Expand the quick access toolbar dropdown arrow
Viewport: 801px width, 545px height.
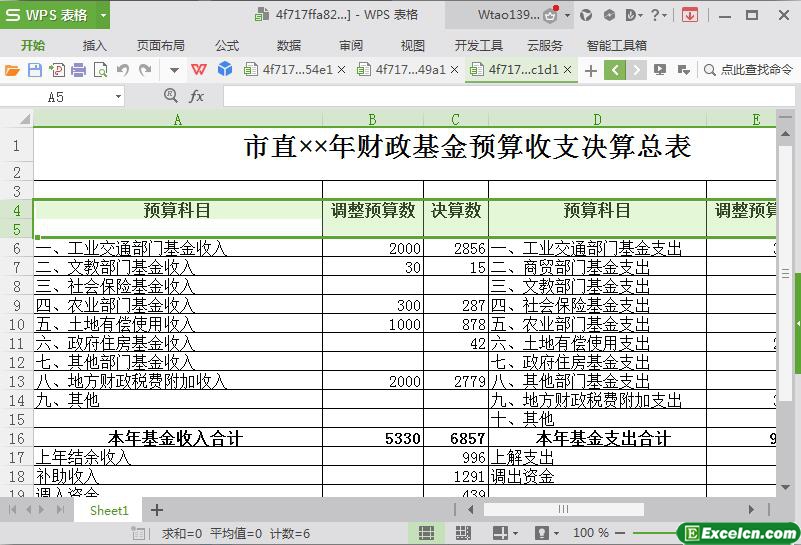[174, 70]
